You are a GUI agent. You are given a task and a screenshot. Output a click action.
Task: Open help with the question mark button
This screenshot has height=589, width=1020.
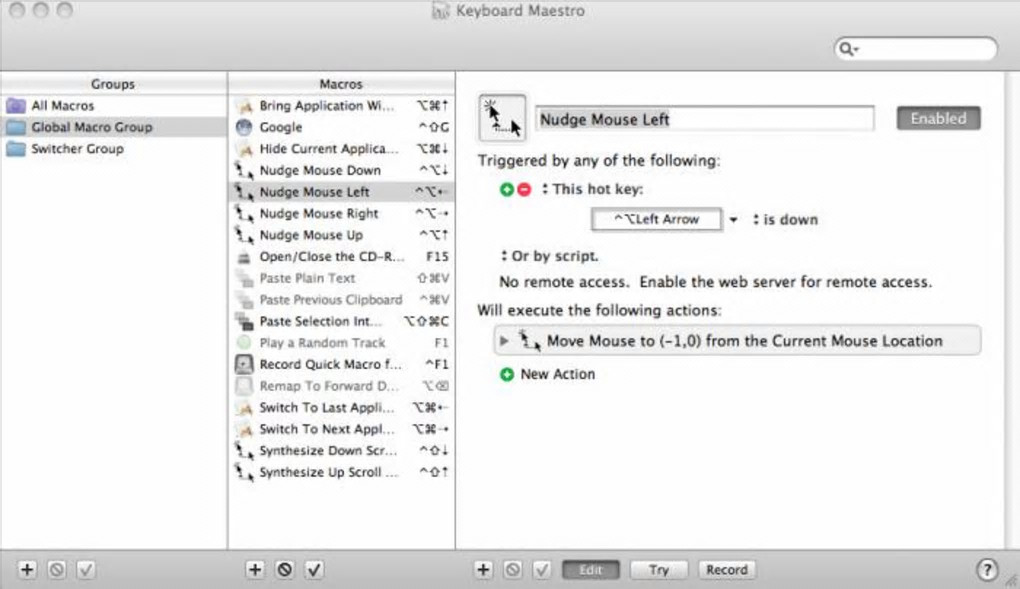[x=986, y=569]
